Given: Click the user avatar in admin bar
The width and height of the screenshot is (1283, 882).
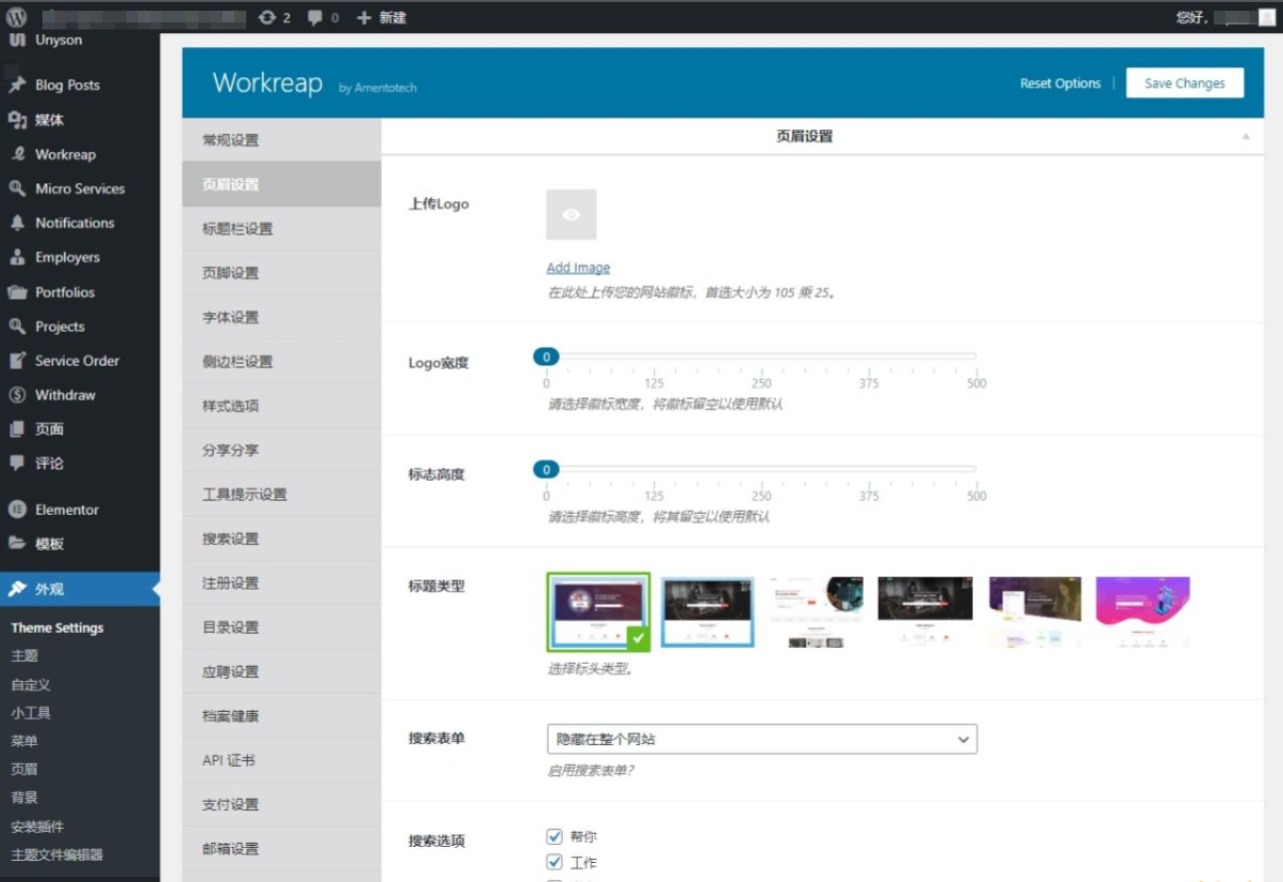Looking at the screenshot, I should pyautogui.click(x=1266, y=17).
